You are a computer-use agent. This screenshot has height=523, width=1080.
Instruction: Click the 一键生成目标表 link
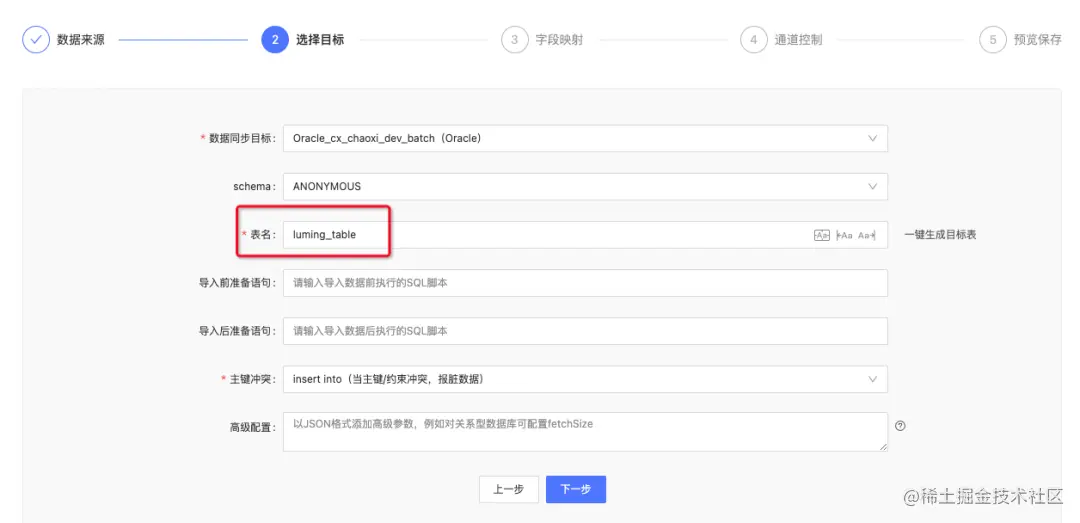point(940,235)
